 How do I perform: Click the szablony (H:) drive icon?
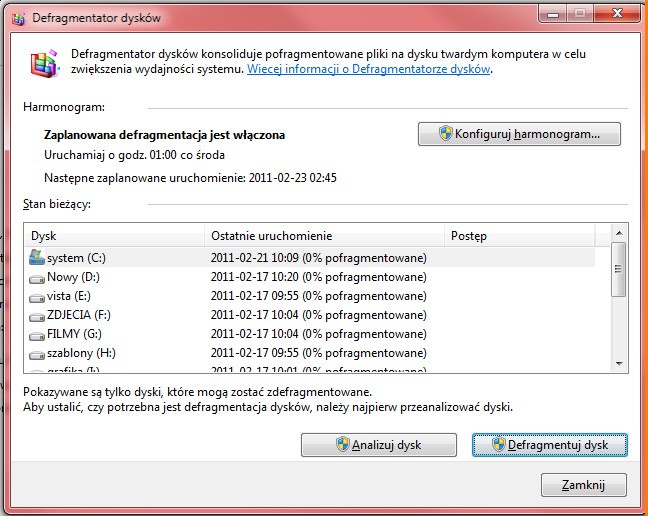[38, 353]
